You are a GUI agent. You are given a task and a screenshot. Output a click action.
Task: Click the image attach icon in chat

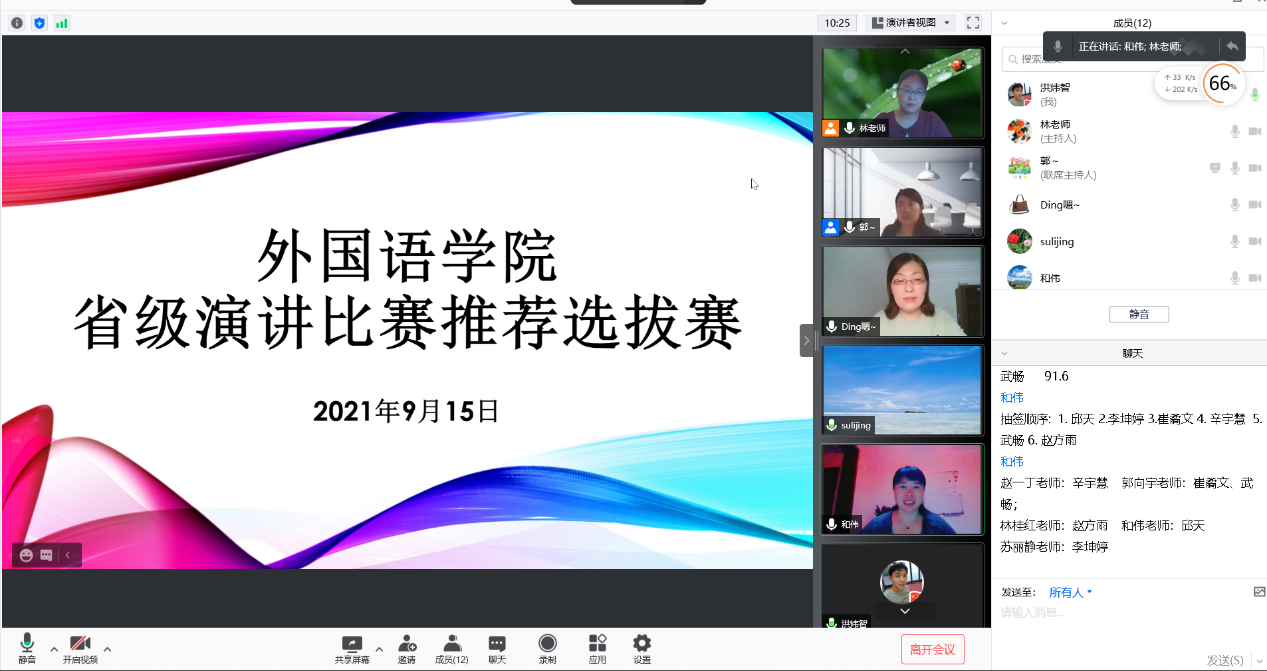tap(1259, 592)
